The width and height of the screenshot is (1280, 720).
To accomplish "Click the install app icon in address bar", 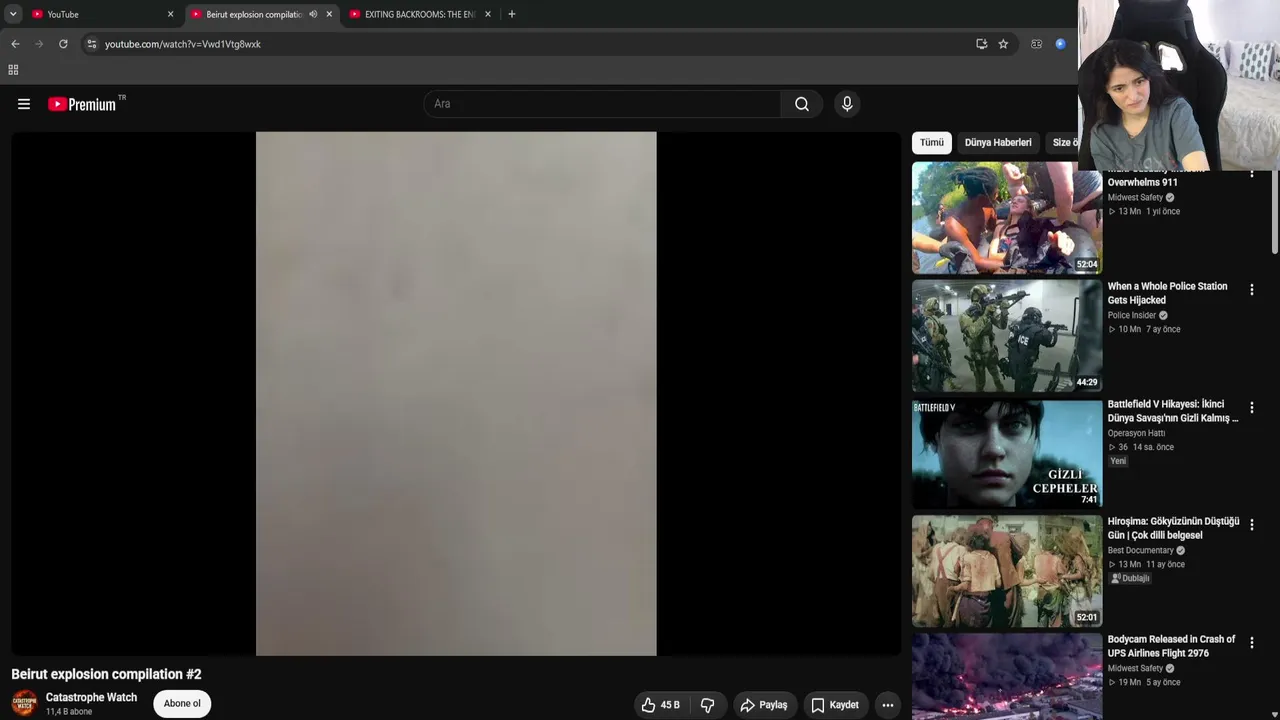I will [981, 44].
